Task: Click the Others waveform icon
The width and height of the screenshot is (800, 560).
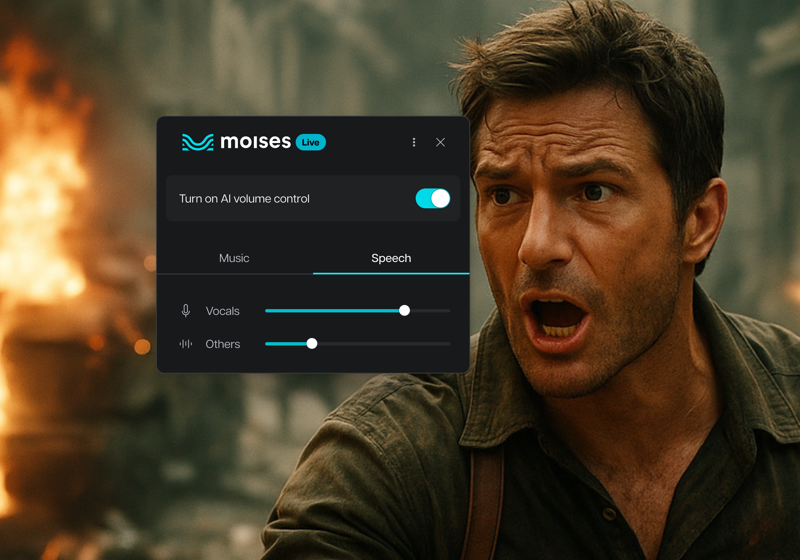Action: (x=186, y=344)
